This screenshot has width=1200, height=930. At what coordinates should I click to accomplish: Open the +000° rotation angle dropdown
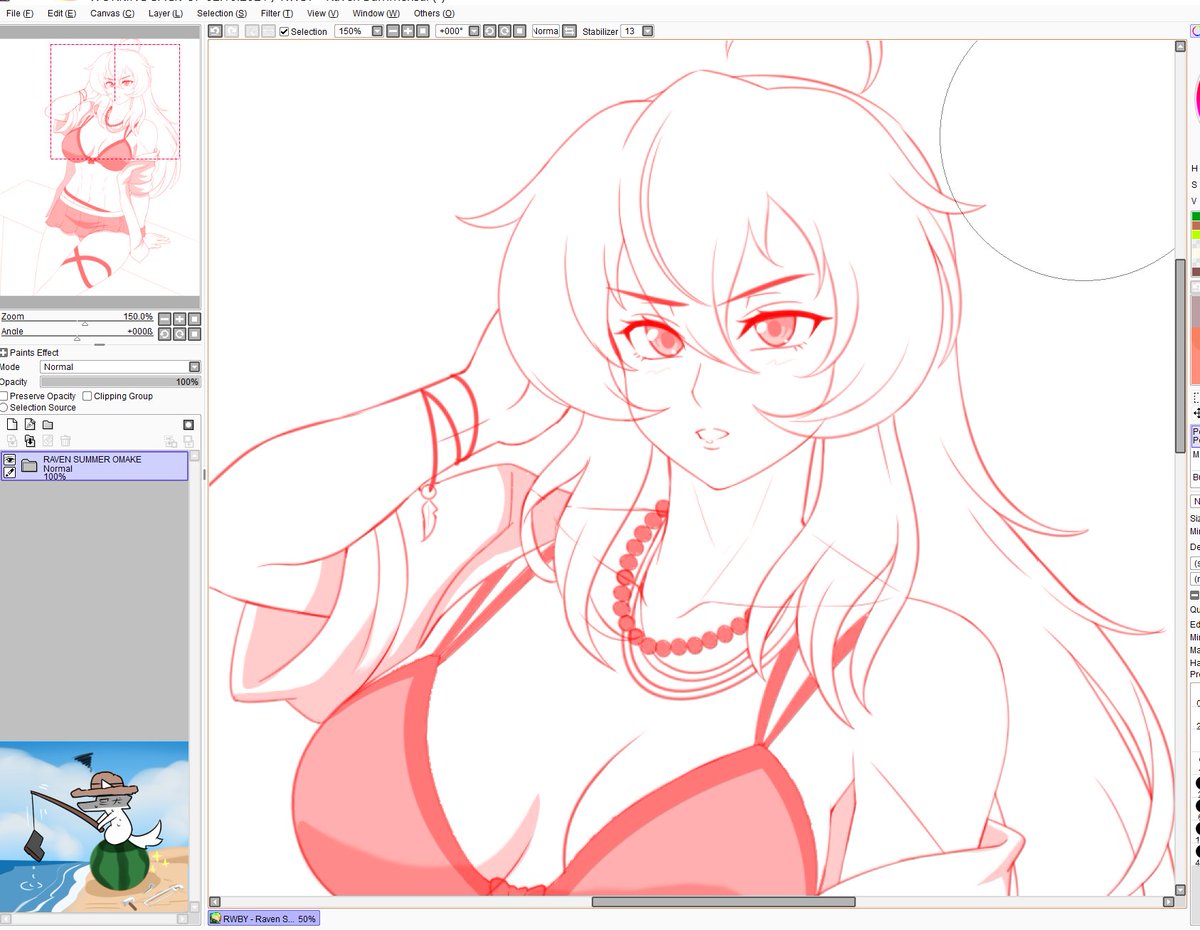(473, 31)
